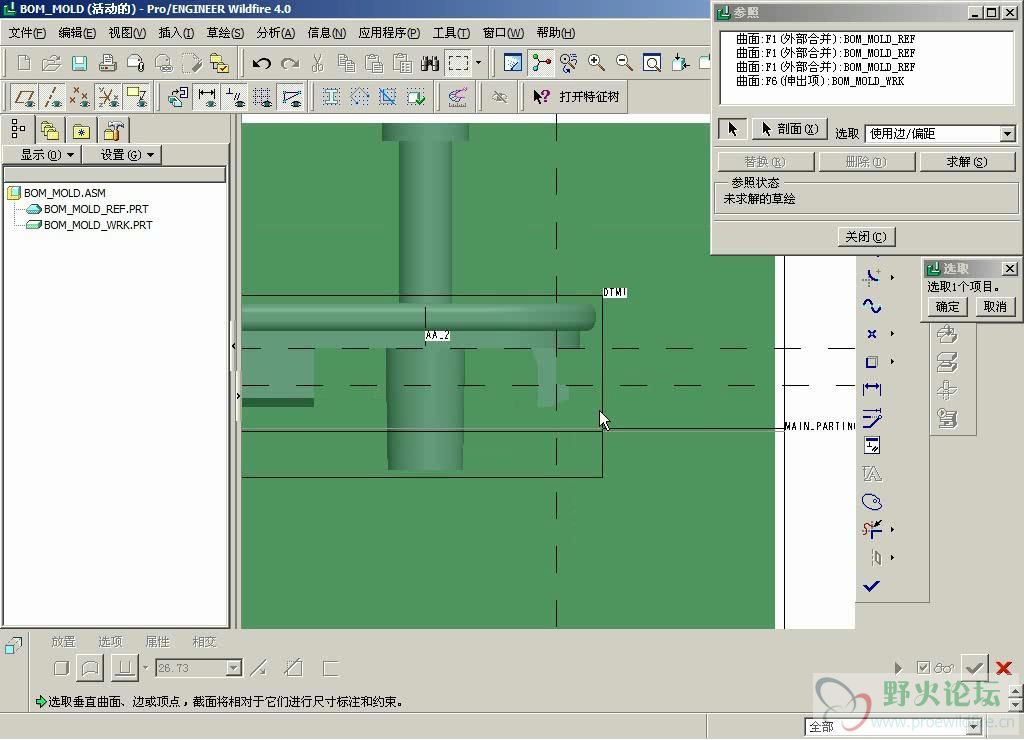Save the model with the floppy disk icon

click(79, 63)
